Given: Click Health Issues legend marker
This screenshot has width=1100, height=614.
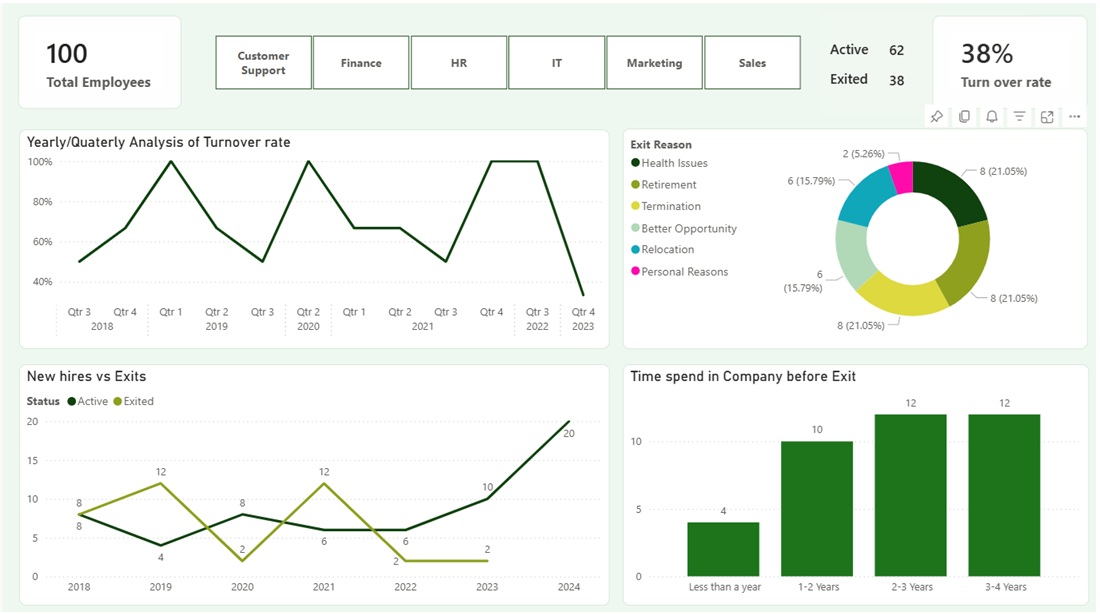Looking at the screenshot, I should click(636, 163).
